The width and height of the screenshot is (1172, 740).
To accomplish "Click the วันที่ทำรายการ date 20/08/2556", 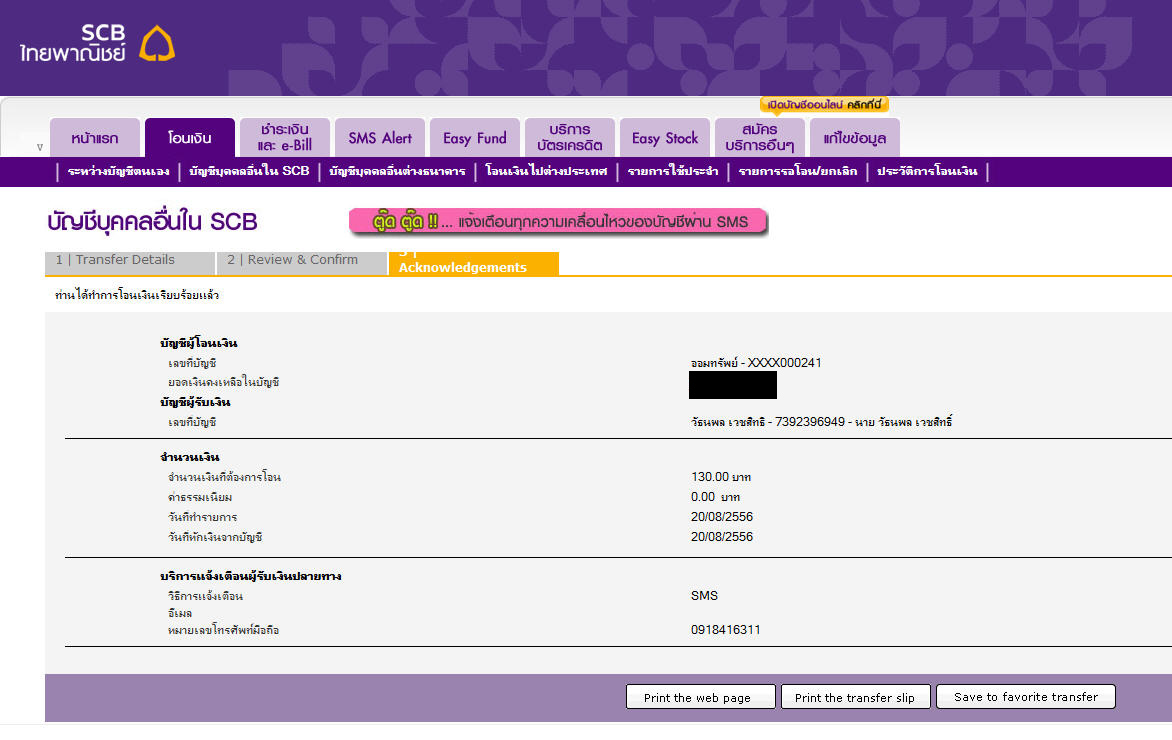I will (x=721, y=517).
